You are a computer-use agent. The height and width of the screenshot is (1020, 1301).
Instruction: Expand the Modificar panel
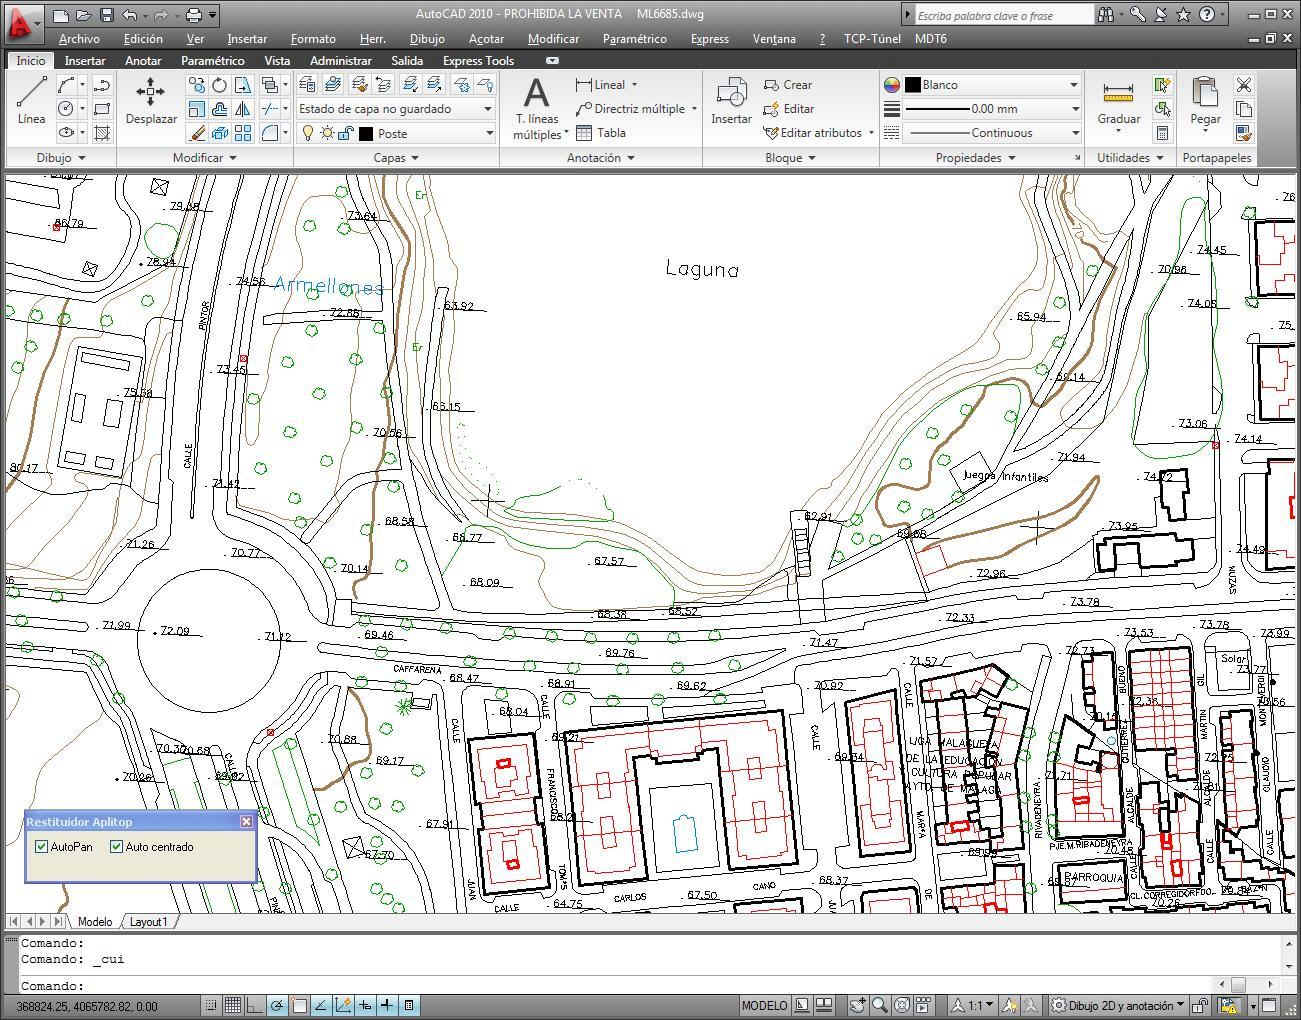click(x=204, y=158)
